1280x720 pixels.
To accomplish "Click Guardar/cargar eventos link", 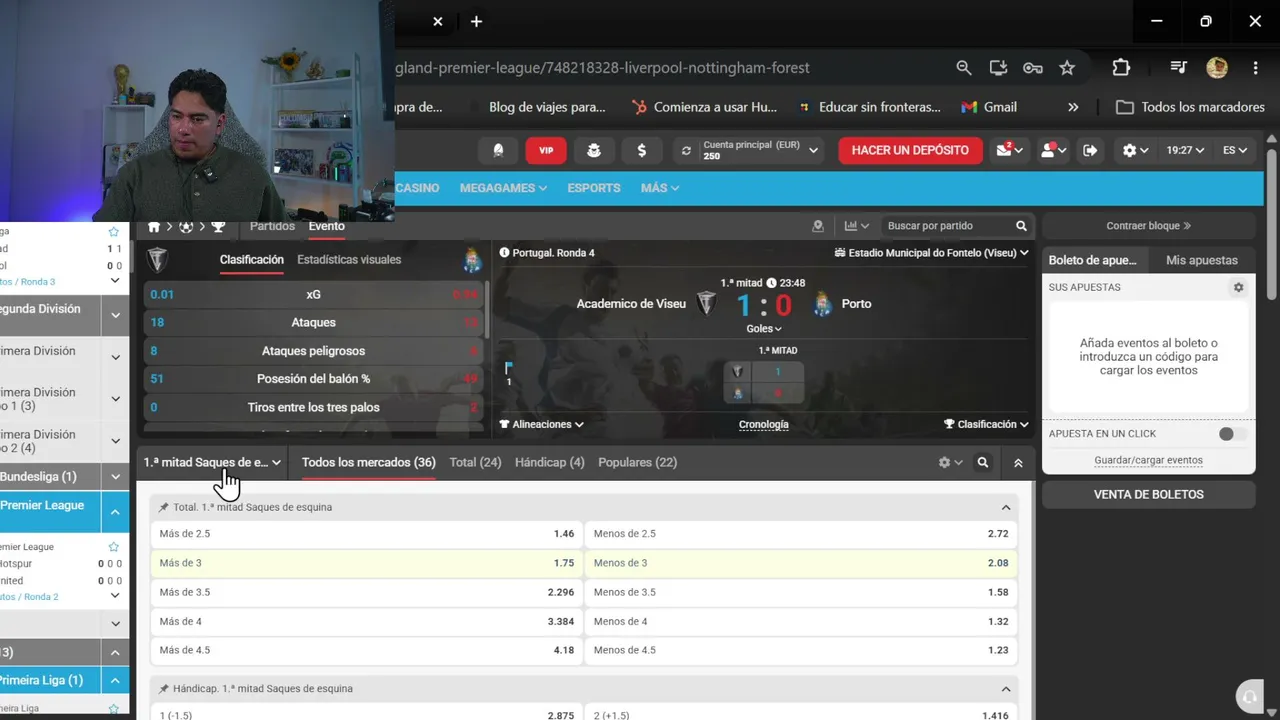I will pos(1148,461).
